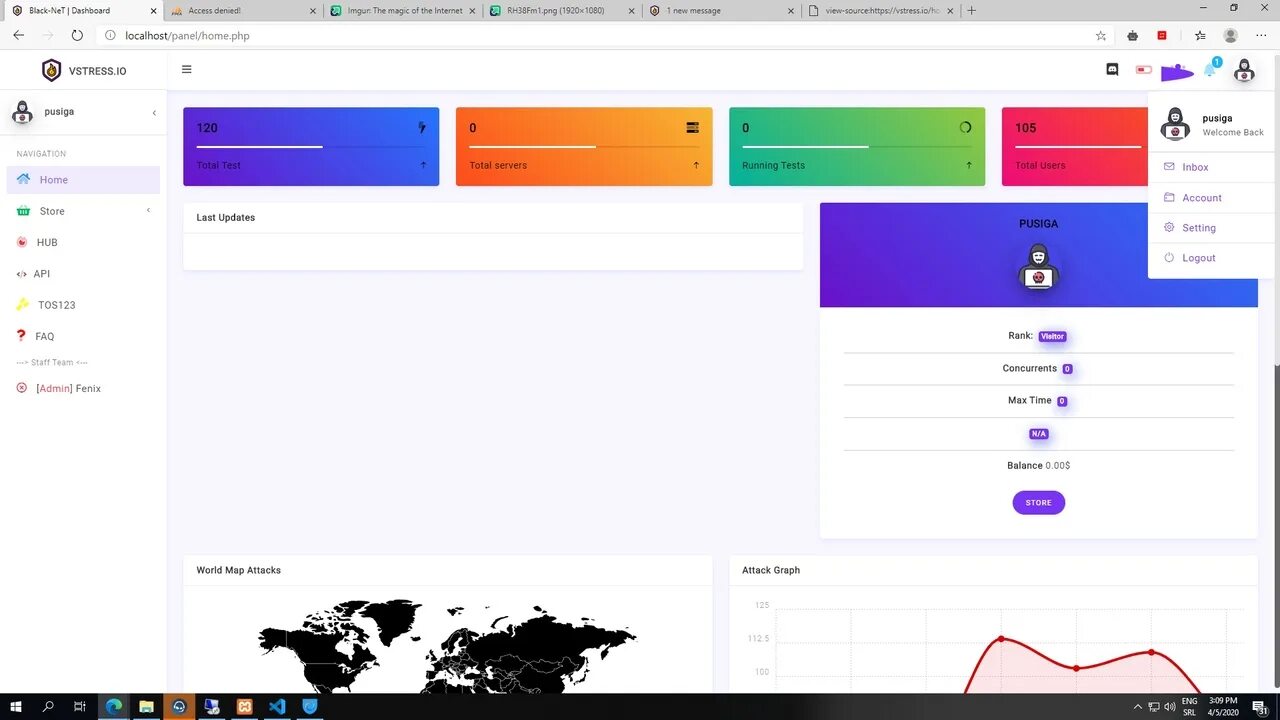Open Visual Studio Code from taskbar
Viewport: 1280px width, 720px height.
(277, 706)
